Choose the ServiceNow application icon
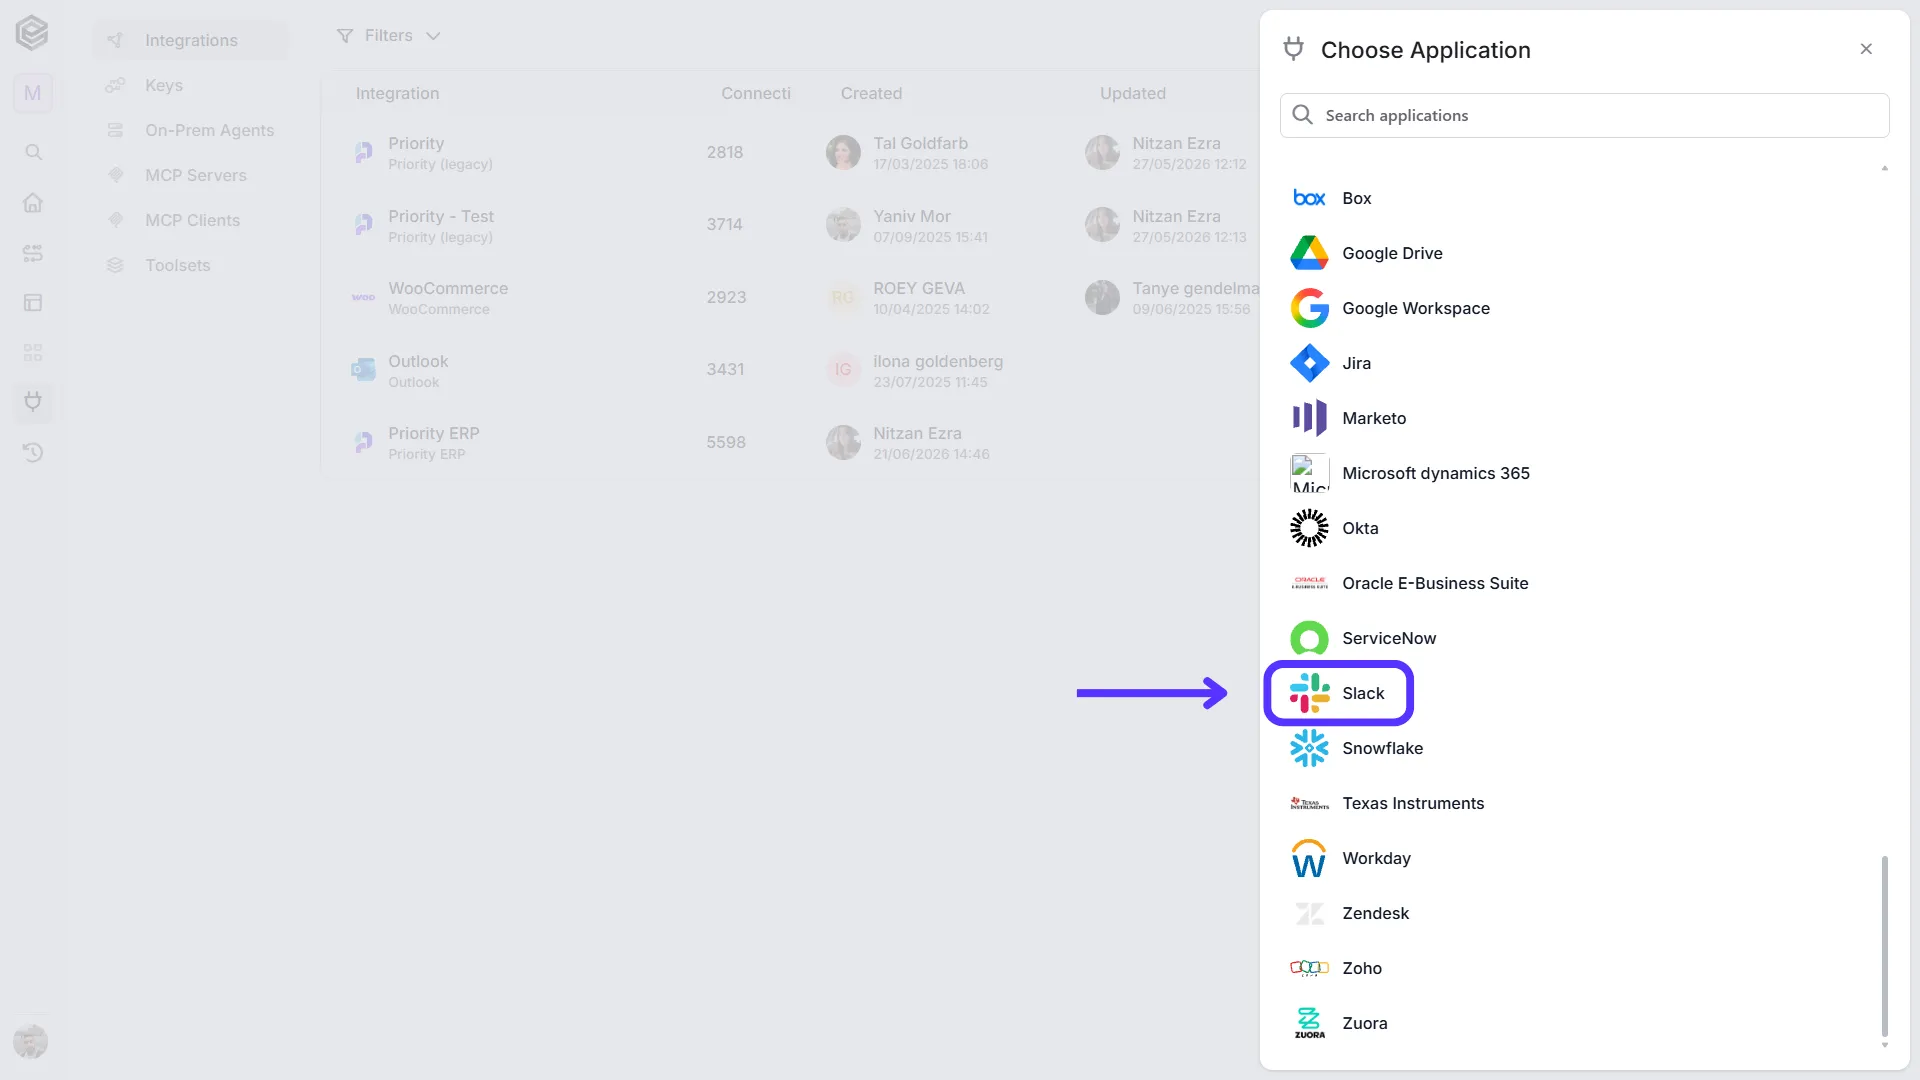This screenshot has width=1920, height=1080. [x=1309, y=638]
